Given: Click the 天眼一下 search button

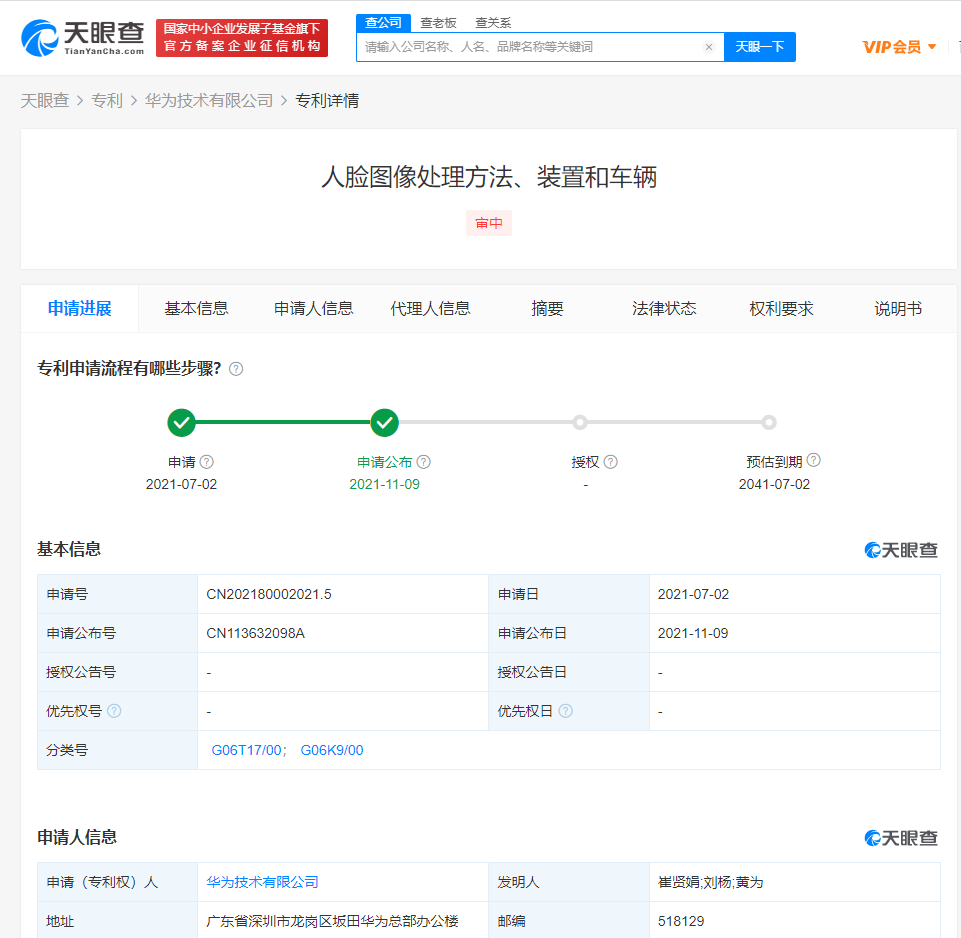Looking at the screenshot, I should [760, 47].
